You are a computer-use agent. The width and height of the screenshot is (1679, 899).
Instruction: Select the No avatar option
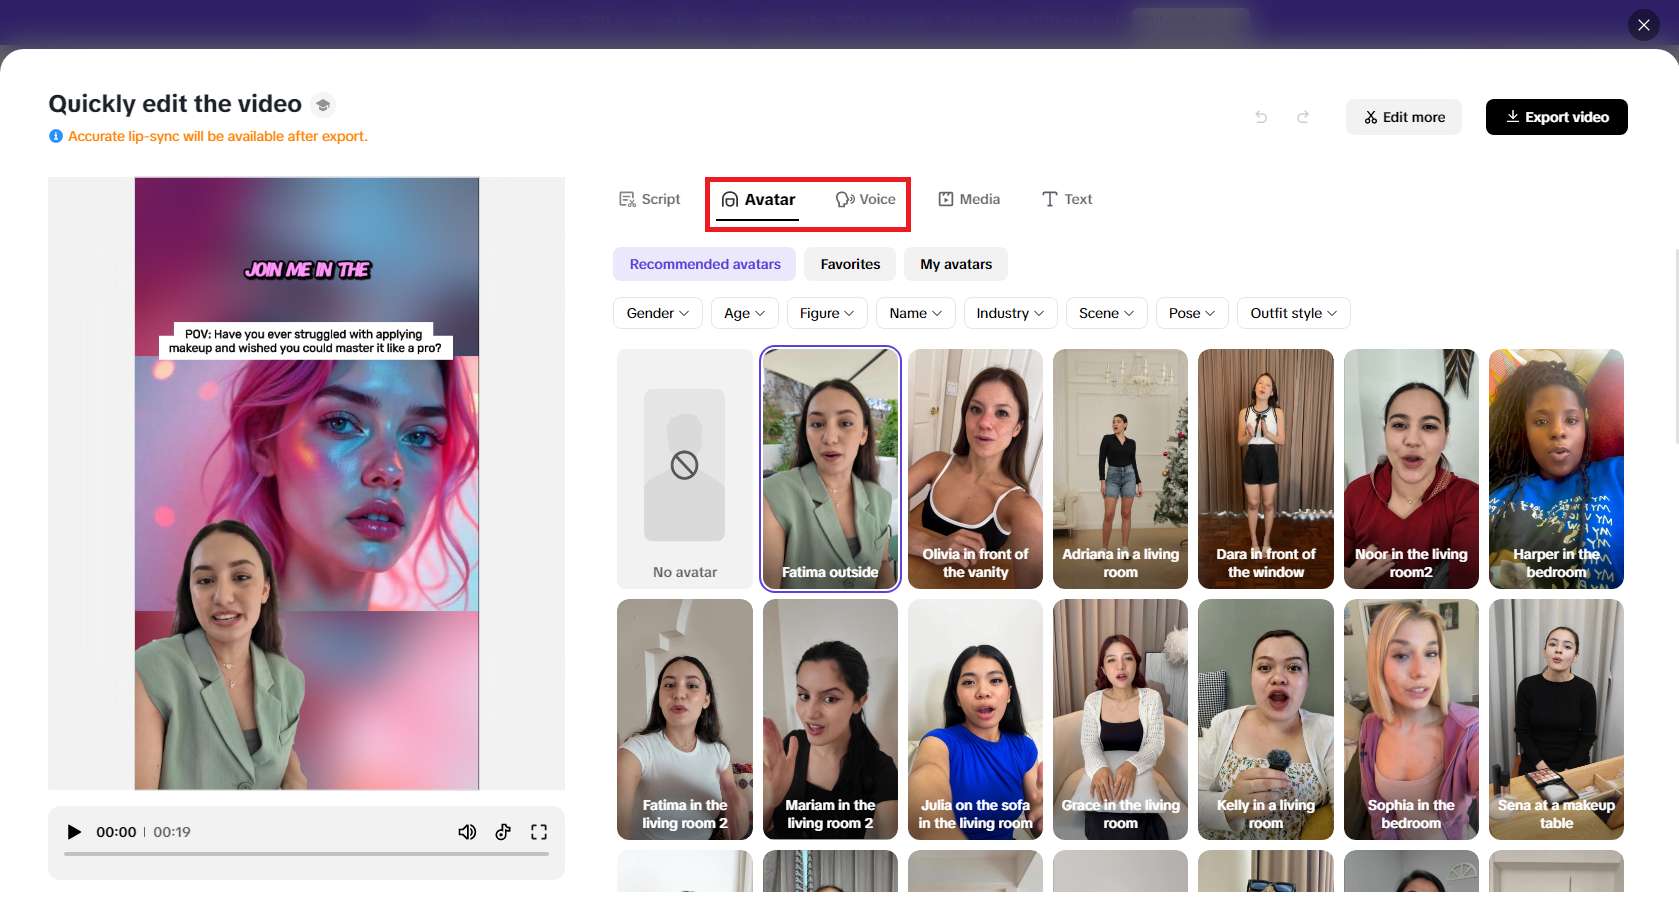pos(685,469)
